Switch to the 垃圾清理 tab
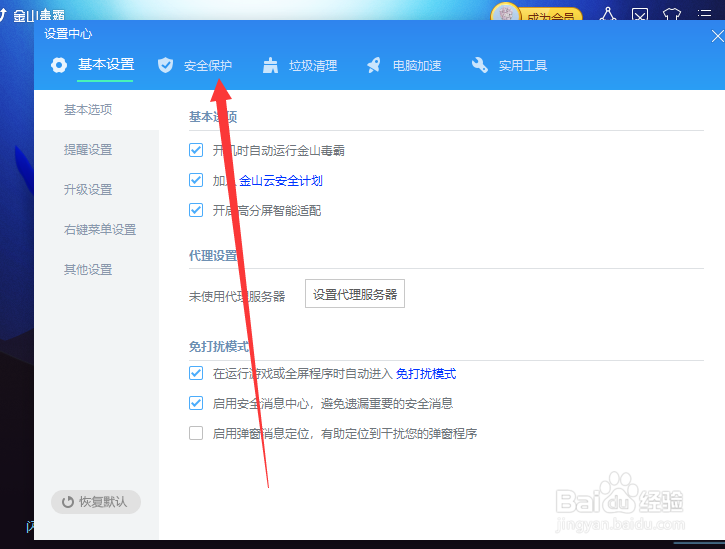This screenshot has width=725, height=549. [313, 66]
